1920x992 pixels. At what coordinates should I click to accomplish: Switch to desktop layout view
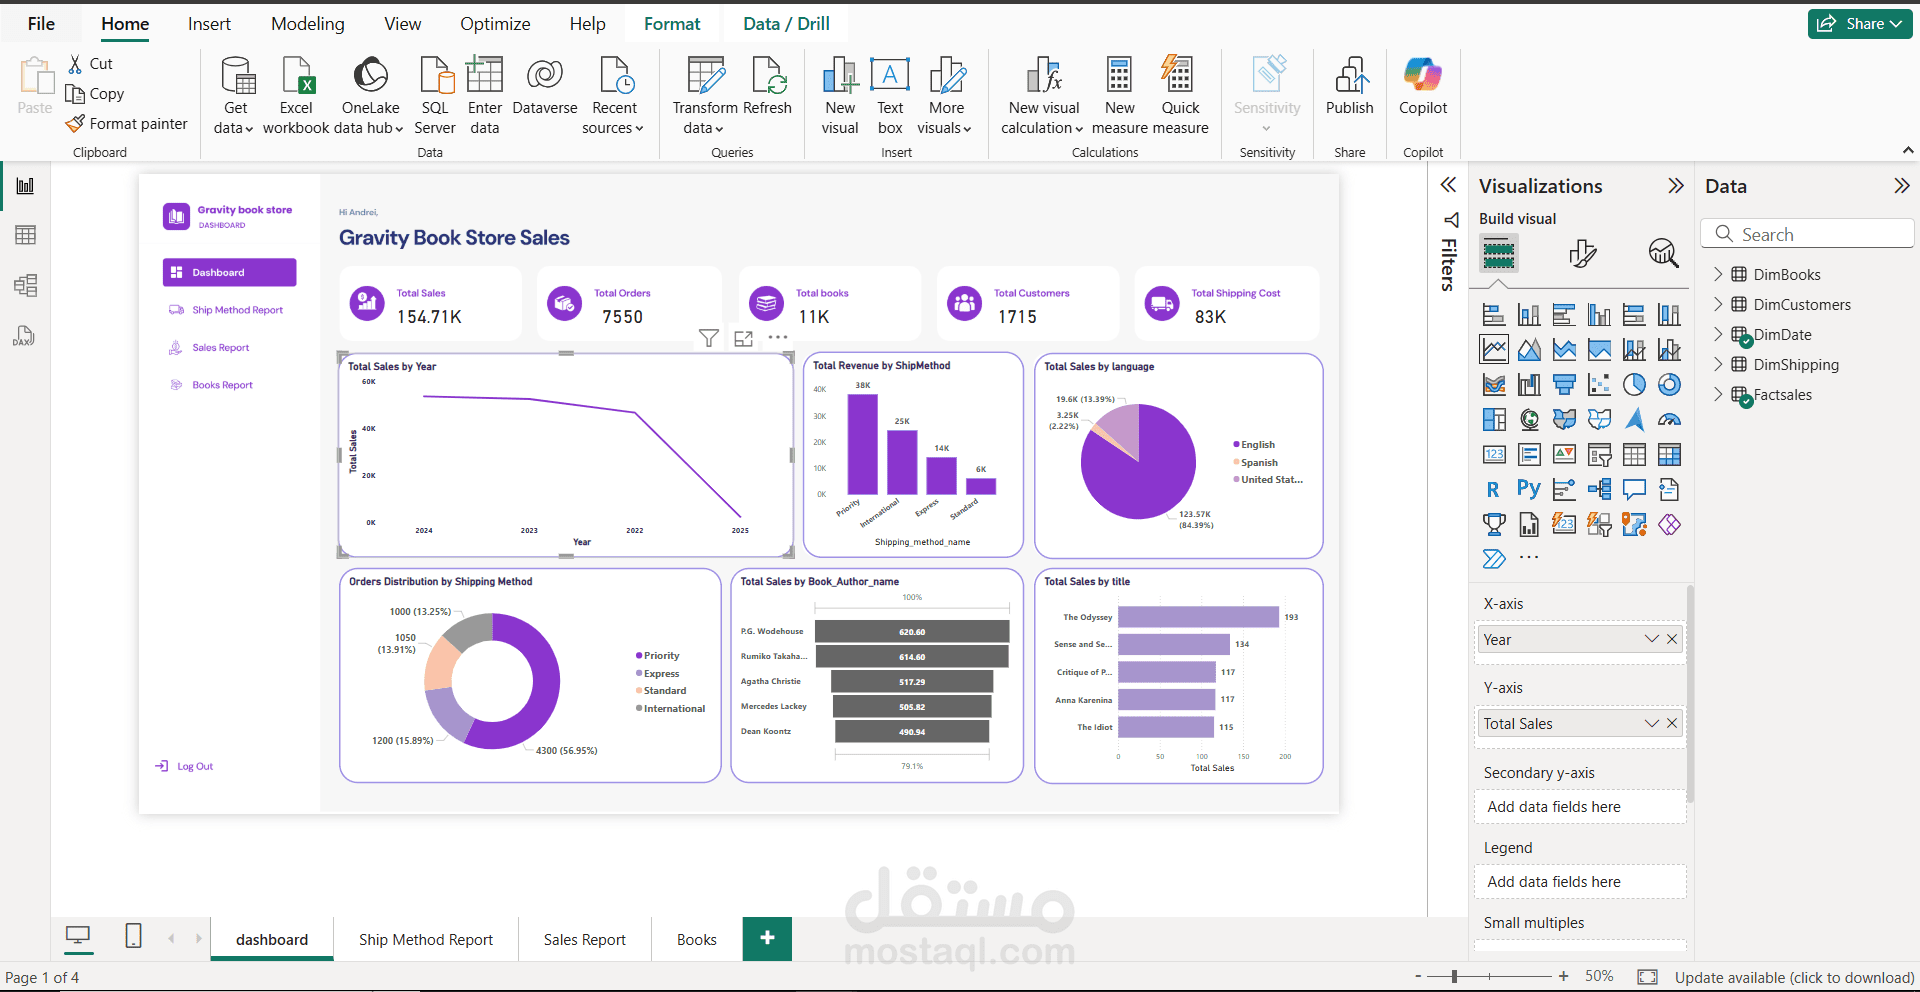pos(78,936)
